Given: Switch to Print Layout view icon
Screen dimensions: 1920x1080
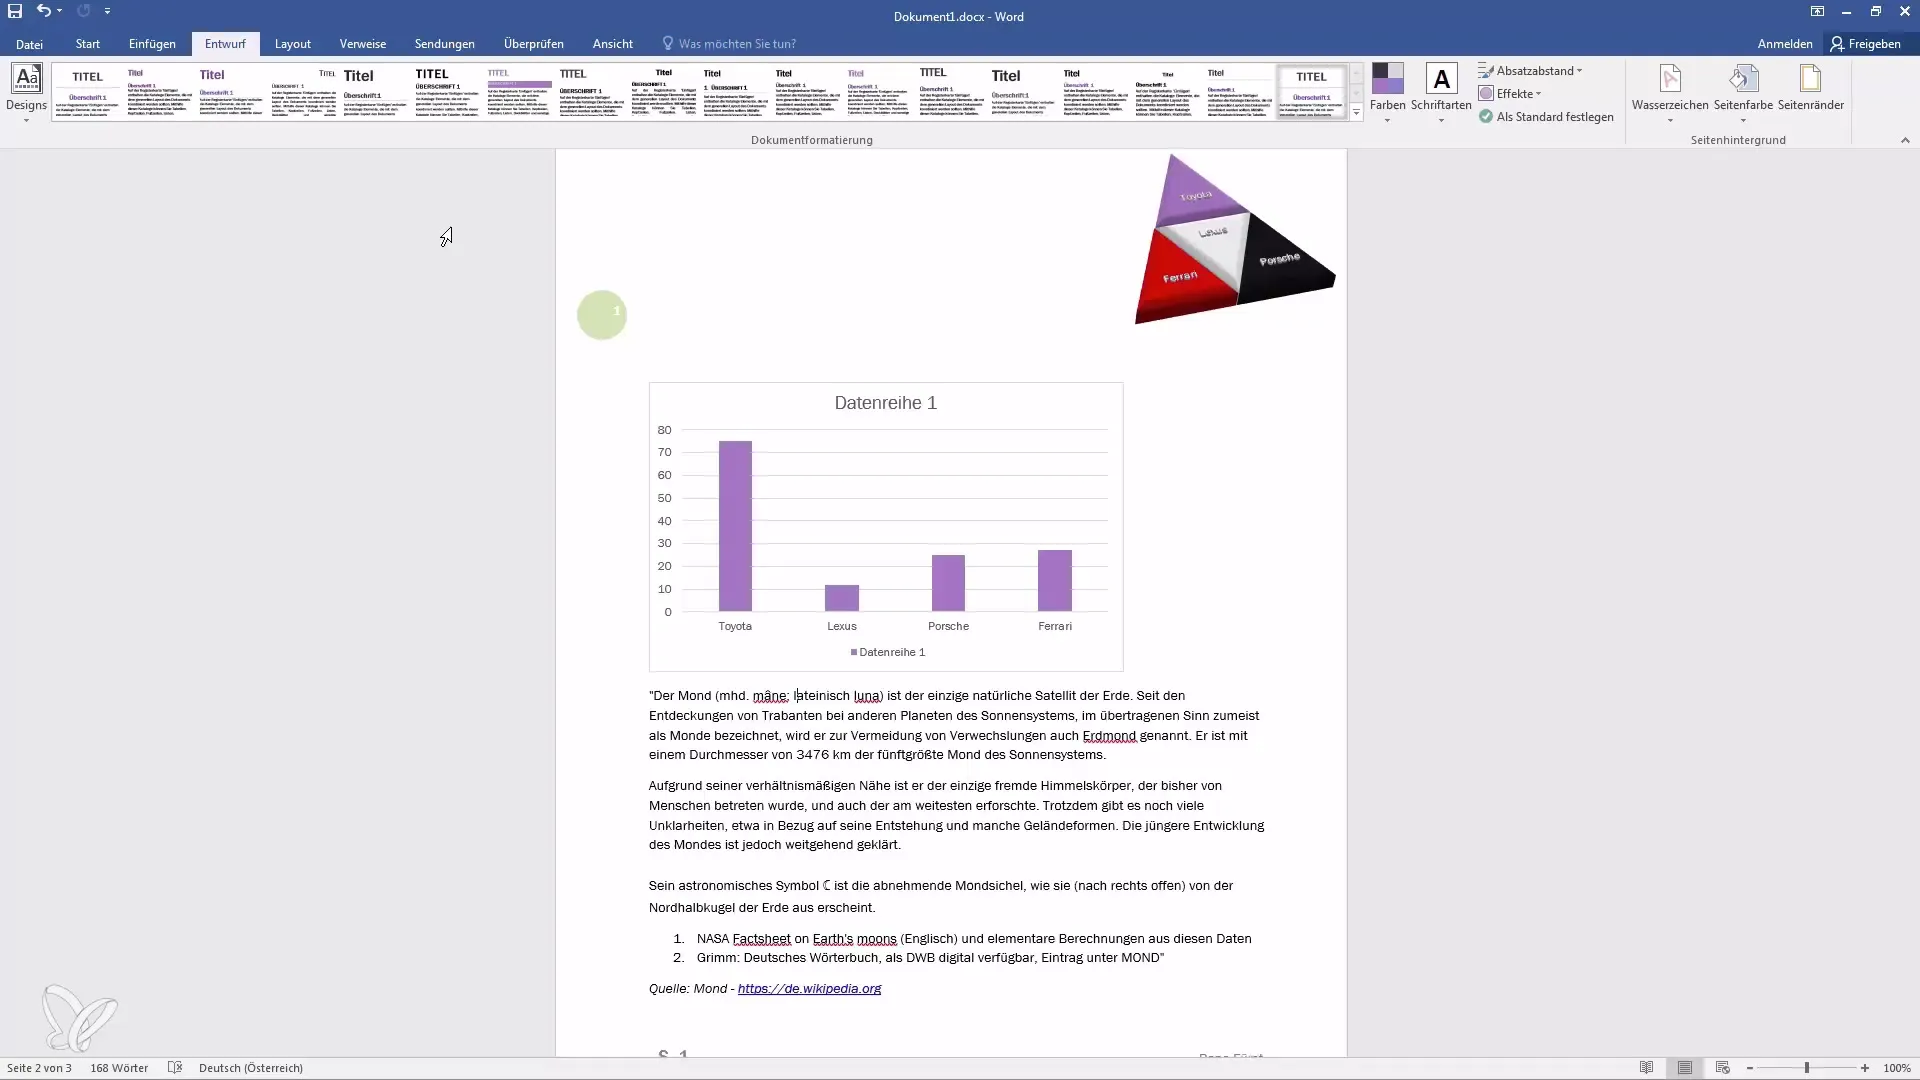Looking at the screenshot, I should click(x=1685, y=1068).
